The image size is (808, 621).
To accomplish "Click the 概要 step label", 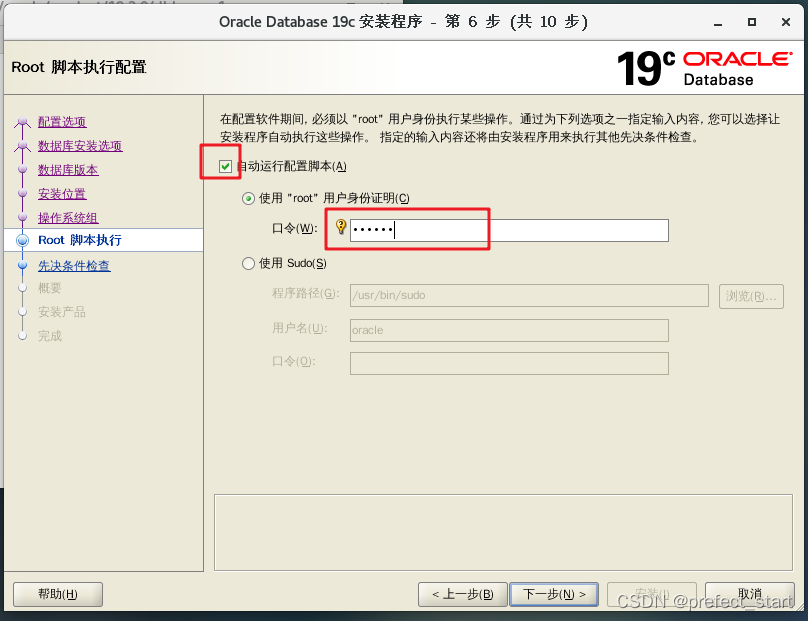I will pos(49,288).
